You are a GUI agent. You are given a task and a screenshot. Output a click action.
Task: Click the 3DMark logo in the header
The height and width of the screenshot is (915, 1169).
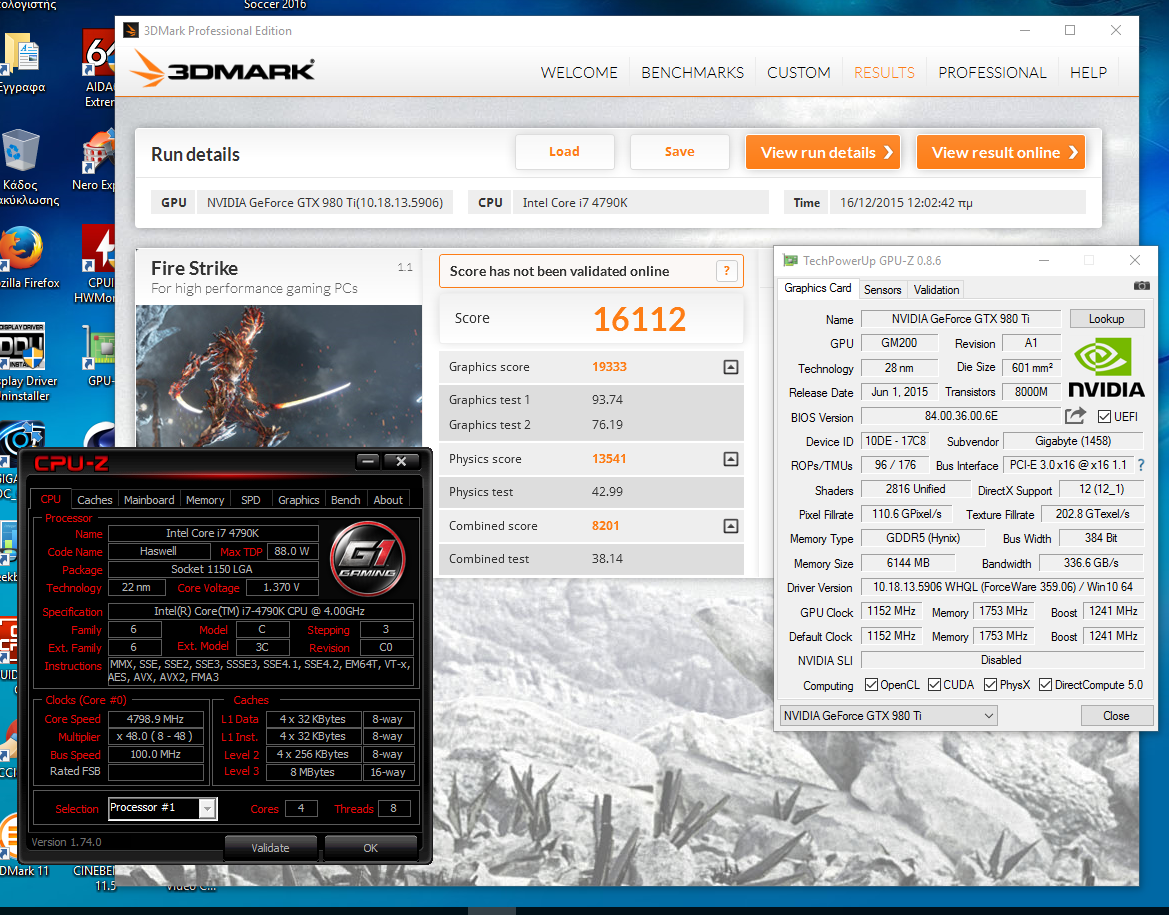pyautogui.click(x=222, y=69)
